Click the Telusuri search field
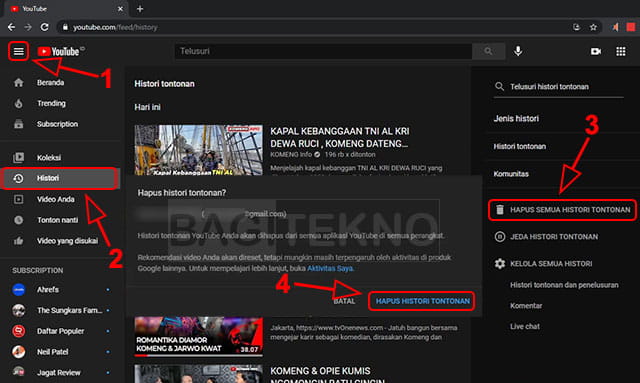The width and height of the screenshot is (640, 383). click(323, 51)
